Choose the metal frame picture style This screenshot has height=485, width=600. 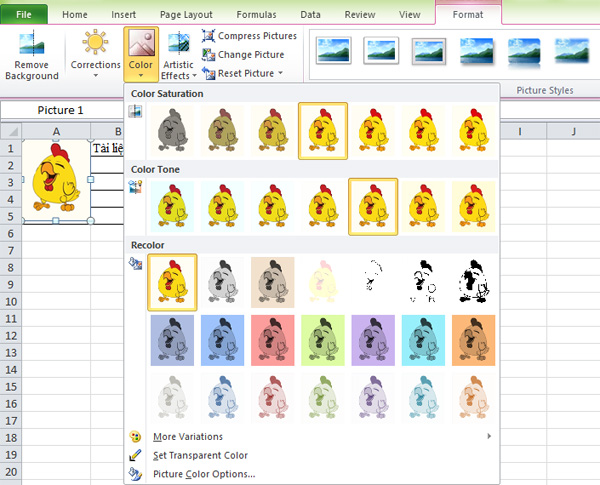pyautogui.click(x=429, y=51)
